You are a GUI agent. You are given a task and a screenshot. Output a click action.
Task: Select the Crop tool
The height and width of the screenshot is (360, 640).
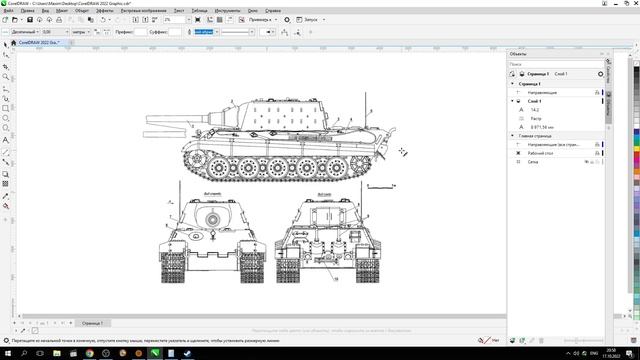(6, 66)
